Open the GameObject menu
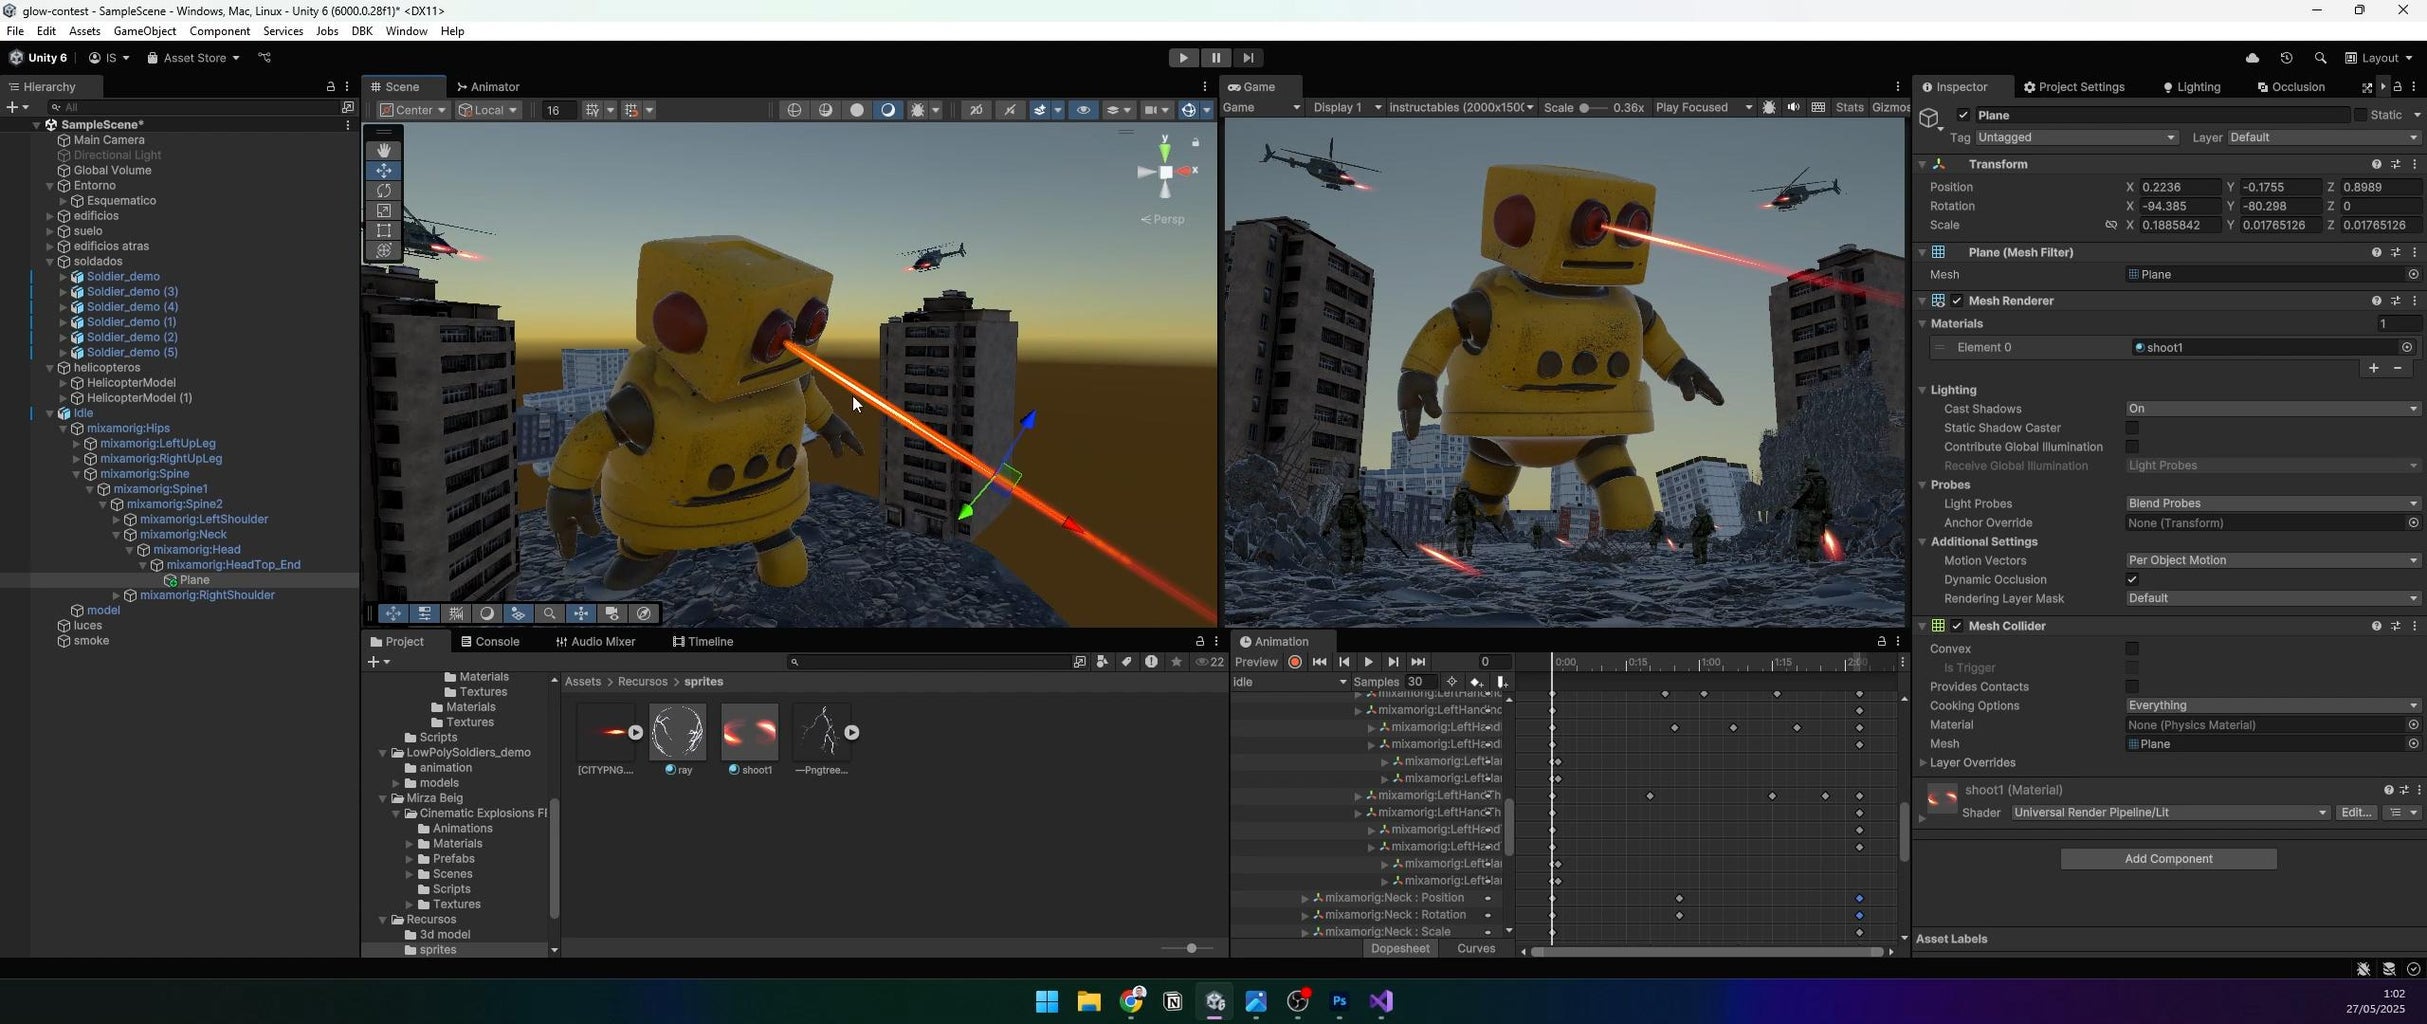Image resolution: width=2427 pixels, height=1024 pixels. coord(144,31)
